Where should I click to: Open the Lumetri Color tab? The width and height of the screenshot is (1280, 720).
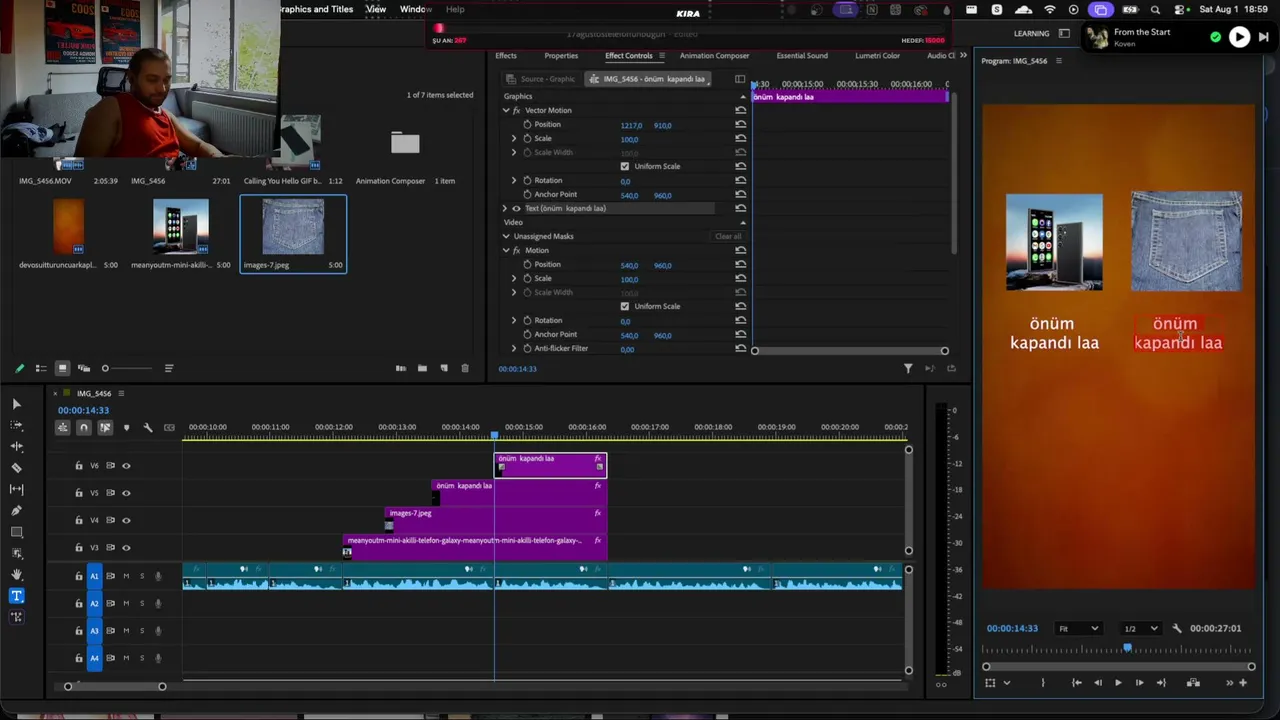[877, 56]
